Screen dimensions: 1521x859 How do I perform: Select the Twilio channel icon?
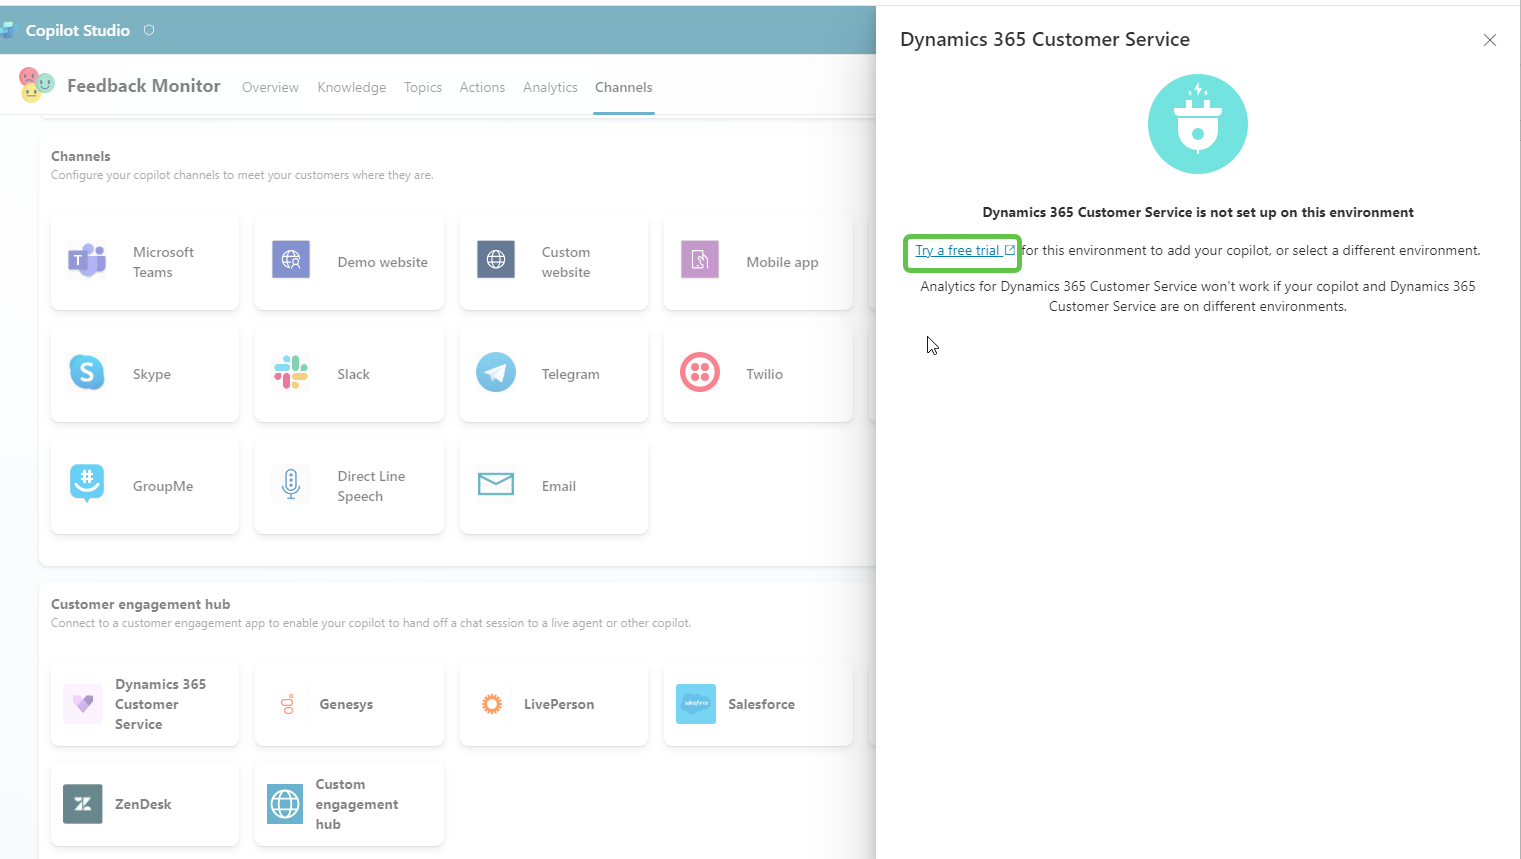point(700,373)
